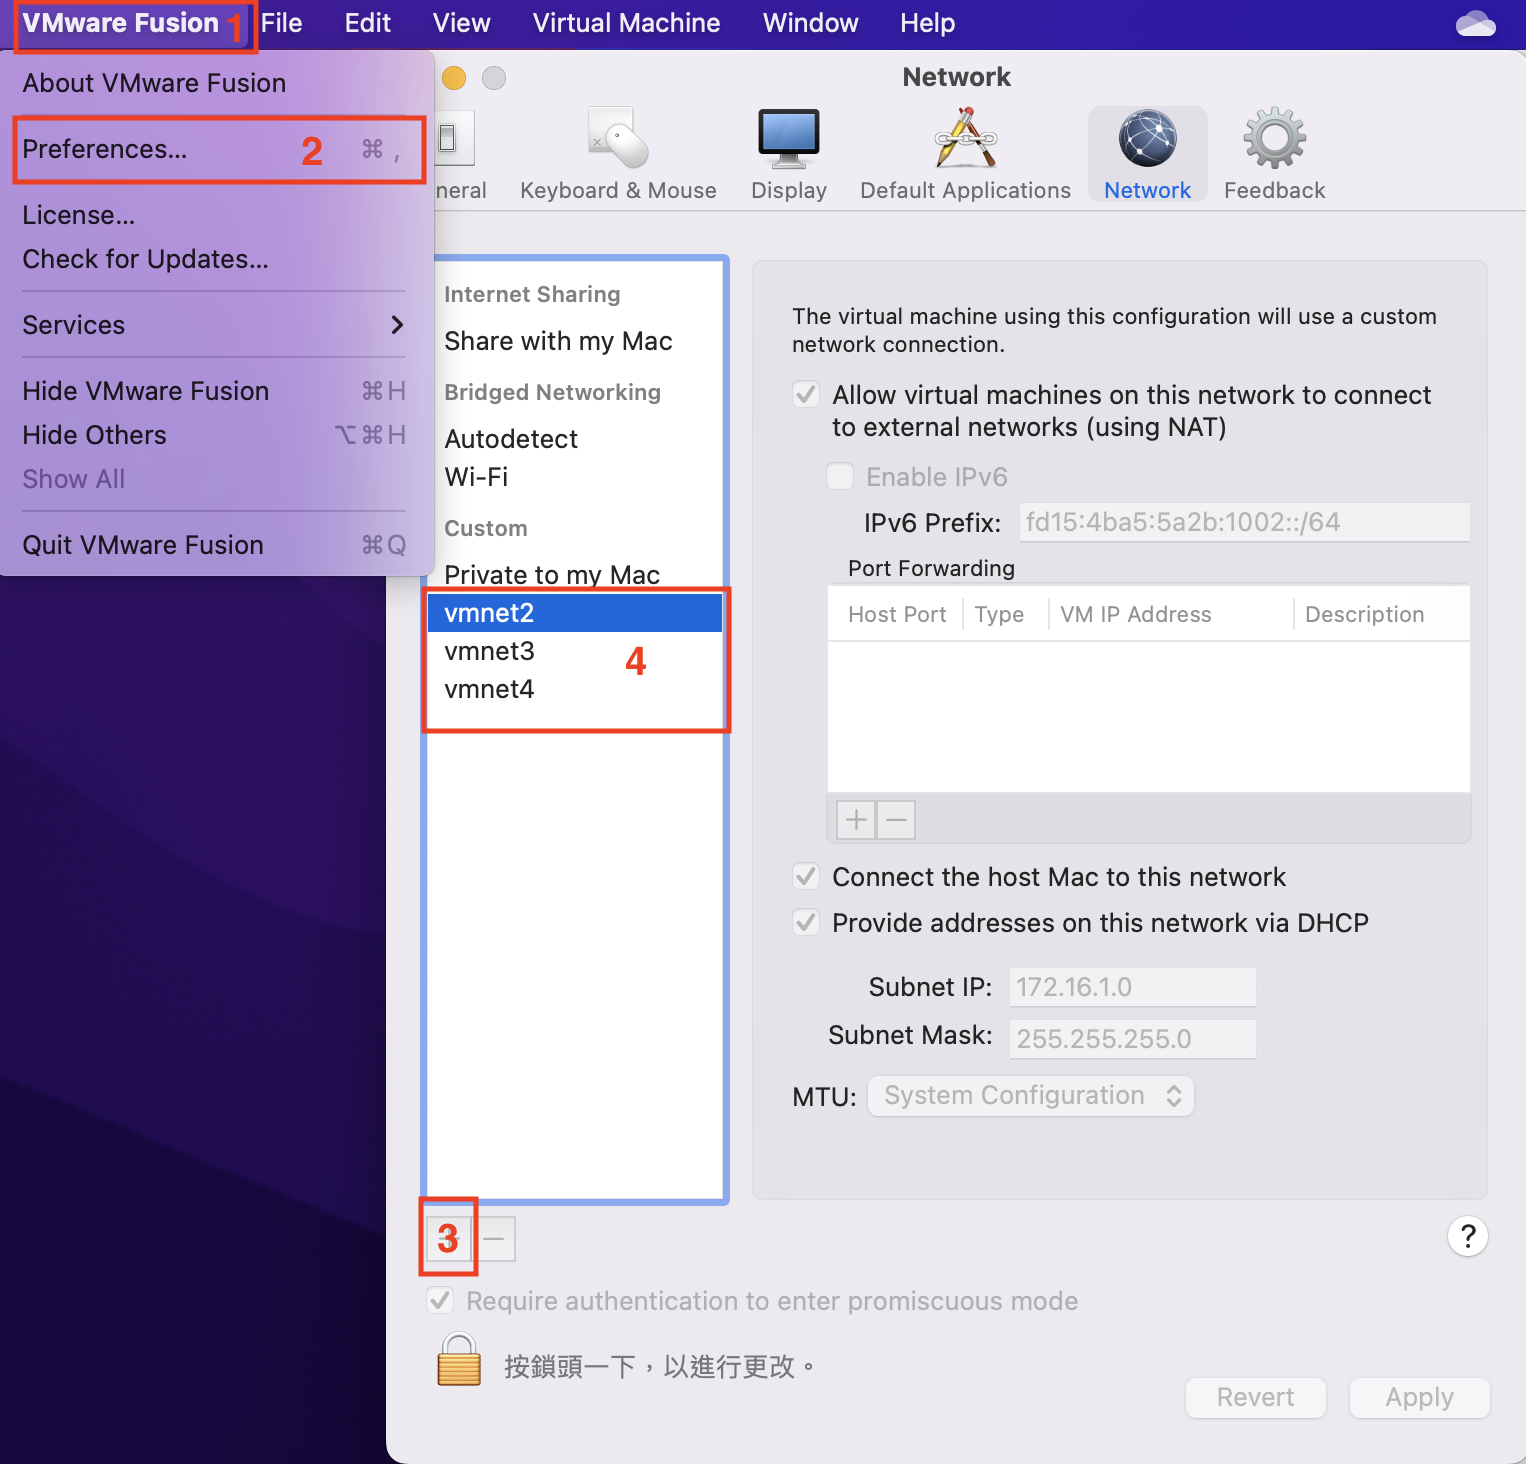Viewport: 1526px width, 1464px height.
Task: Select vmnet2 custom network
Action: 575,613
